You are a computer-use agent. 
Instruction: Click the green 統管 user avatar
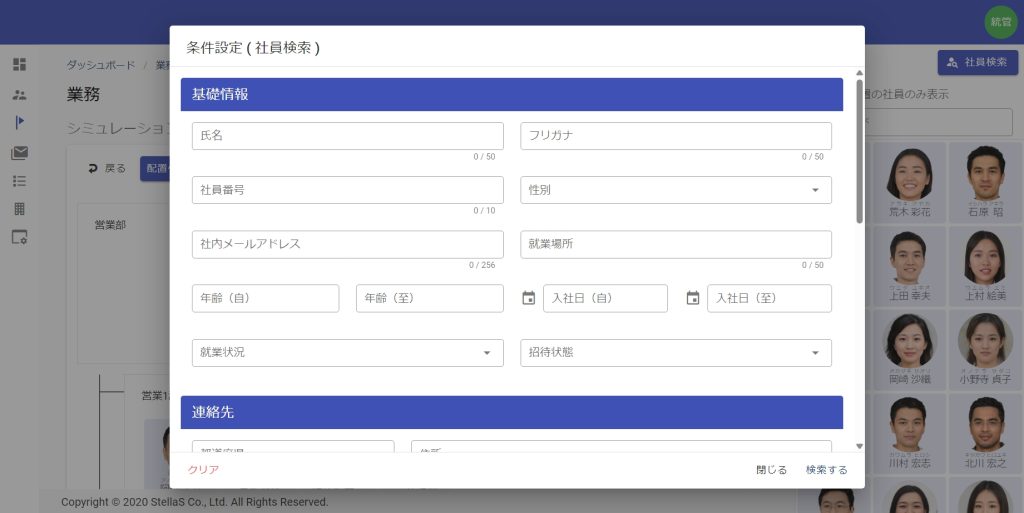(1000, 22)
